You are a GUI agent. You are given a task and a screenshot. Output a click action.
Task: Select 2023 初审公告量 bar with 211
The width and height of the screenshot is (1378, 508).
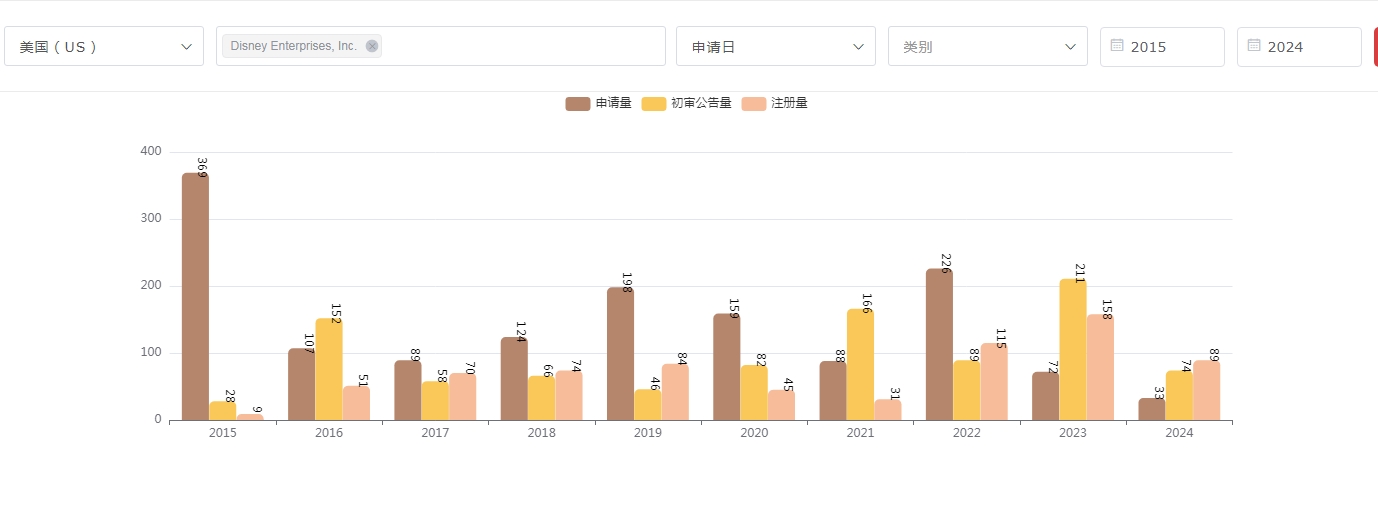[x=1073, y=349]
